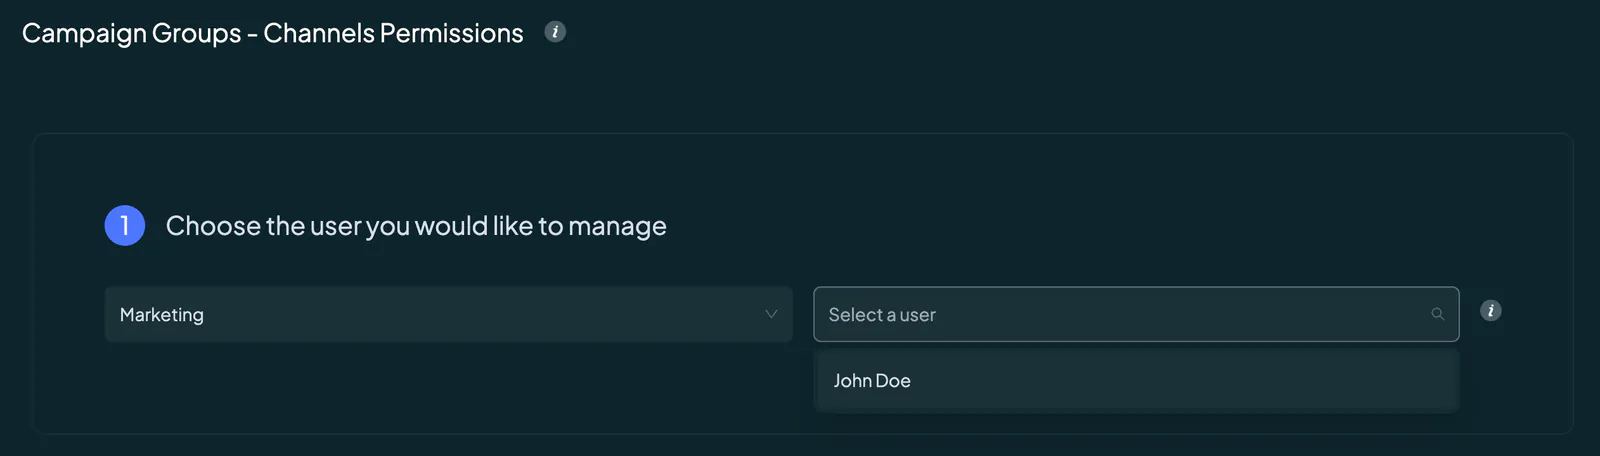
Task: Click the Campaign Groups page title text
Action: click(273, 33)
